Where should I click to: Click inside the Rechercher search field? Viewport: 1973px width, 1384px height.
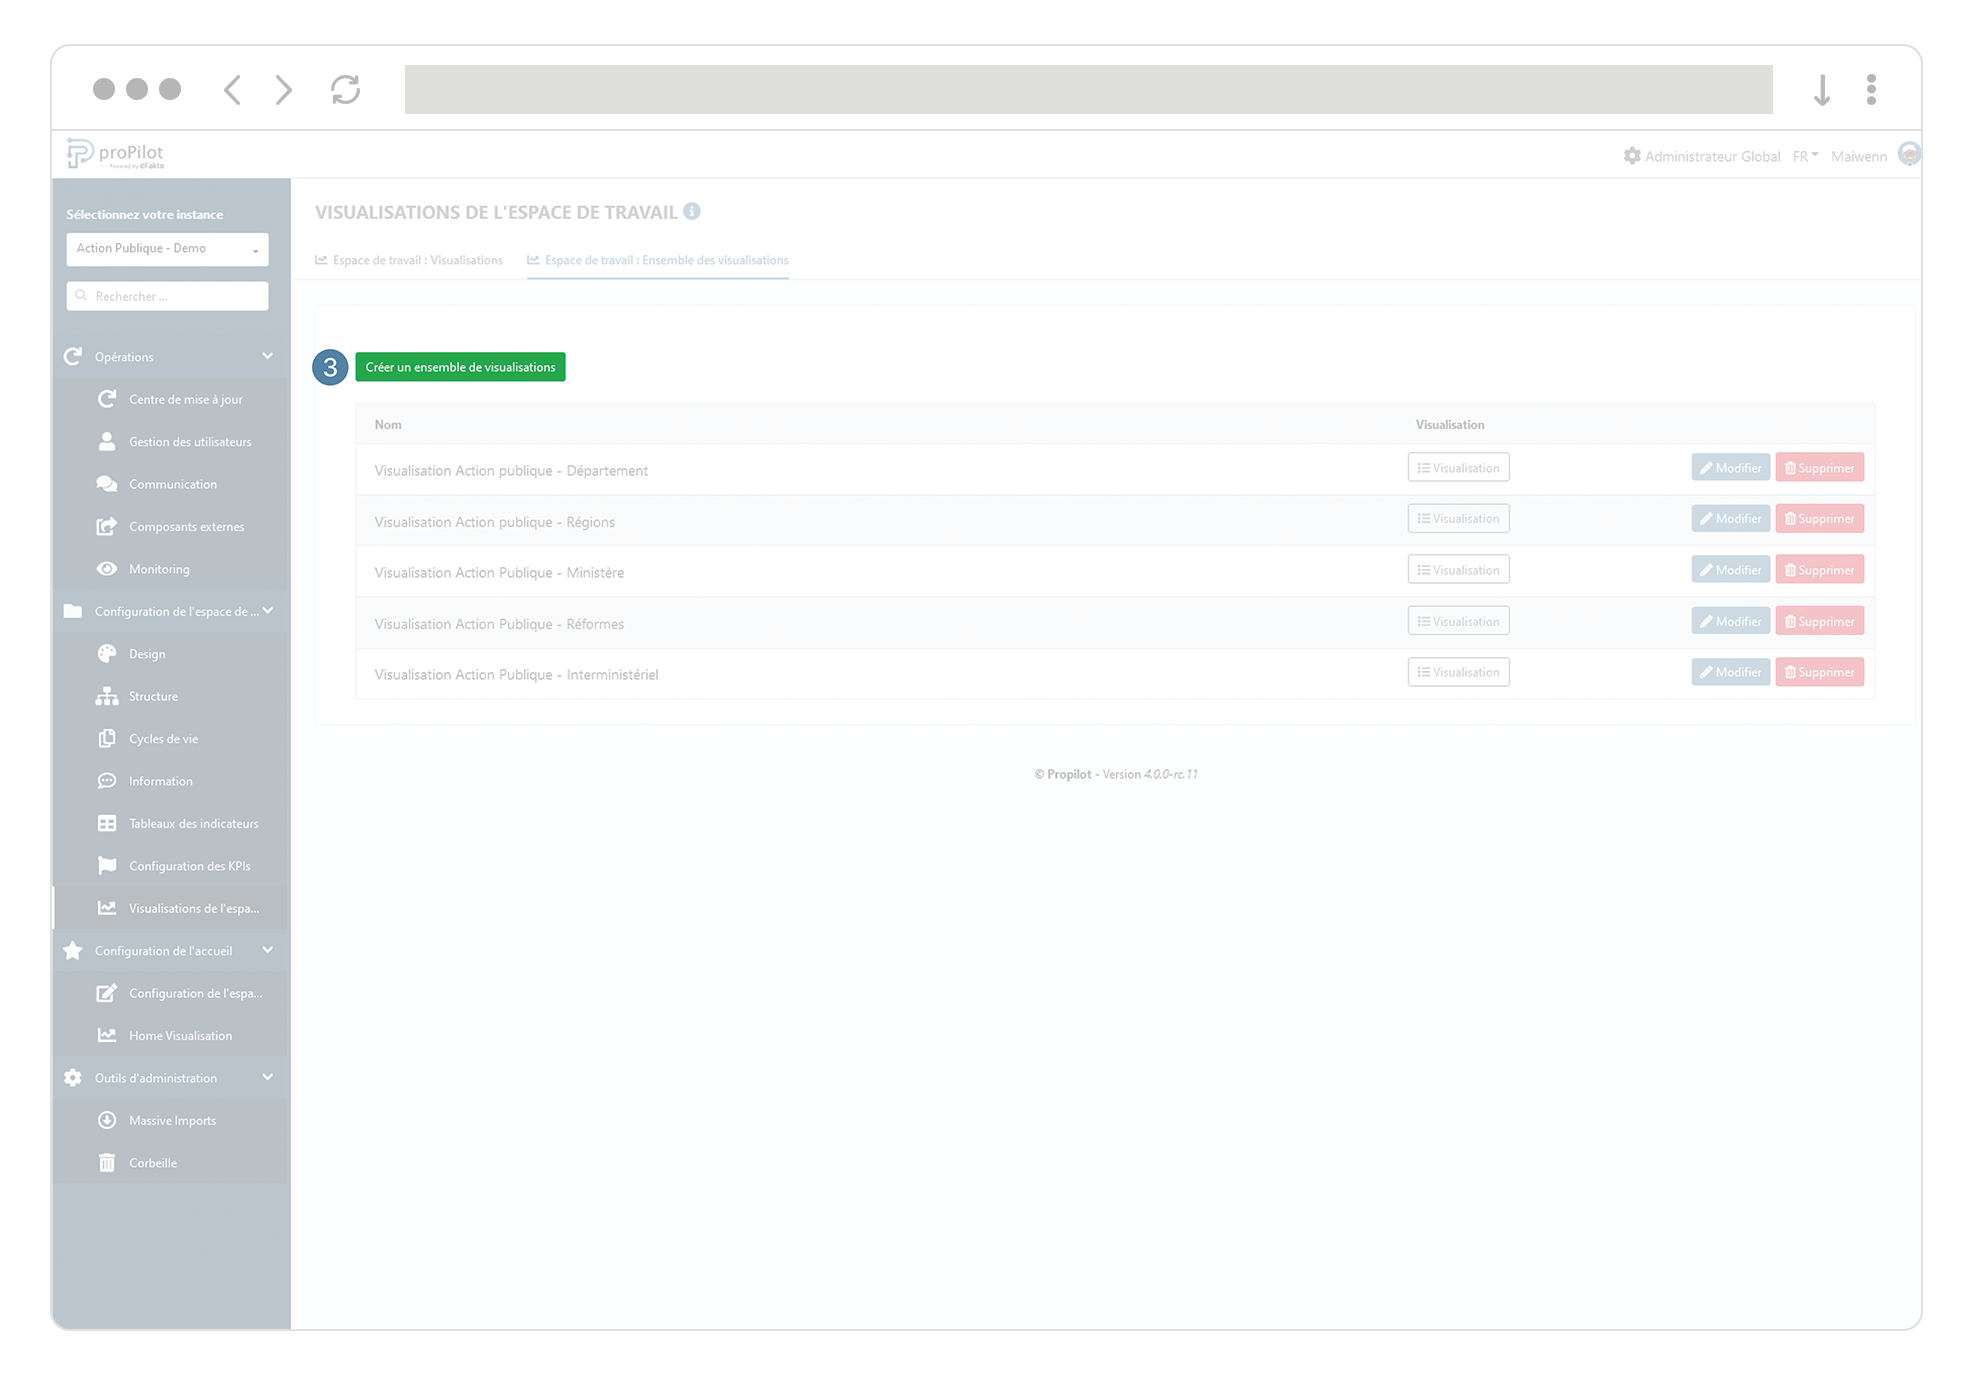point(166,295)
